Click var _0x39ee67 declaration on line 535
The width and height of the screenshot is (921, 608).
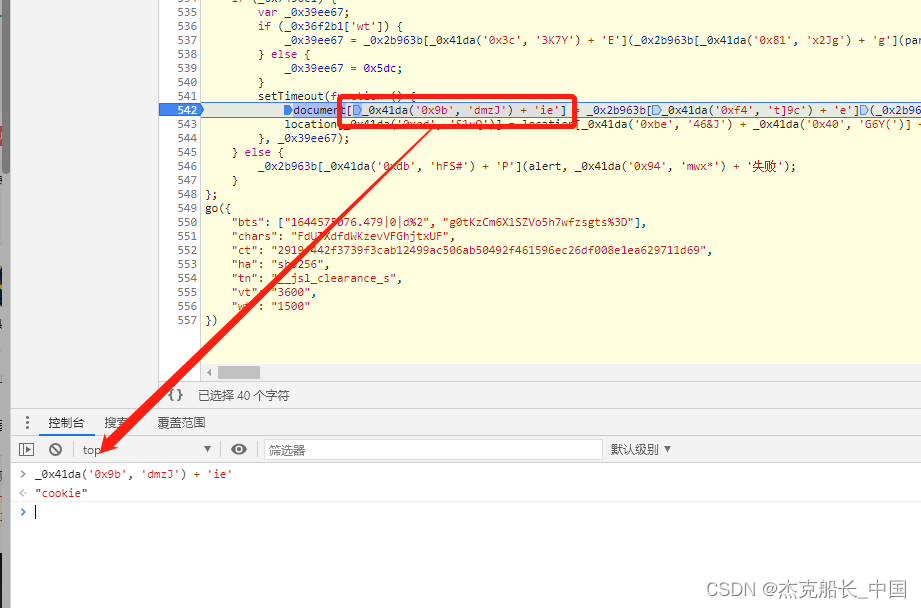[x=303, y=12]
